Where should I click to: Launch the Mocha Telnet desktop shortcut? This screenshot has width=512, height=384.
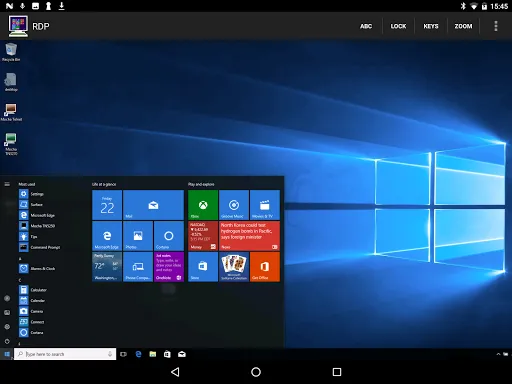click(x=11, y=112)
